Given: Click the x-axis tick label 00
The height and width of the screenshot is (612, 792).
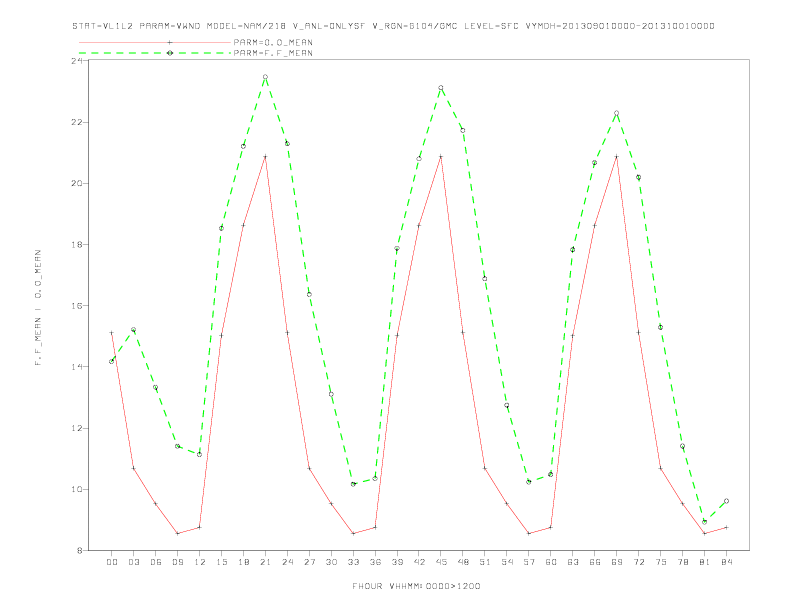Looking at the screenshot, I should [x=112, y=562].
